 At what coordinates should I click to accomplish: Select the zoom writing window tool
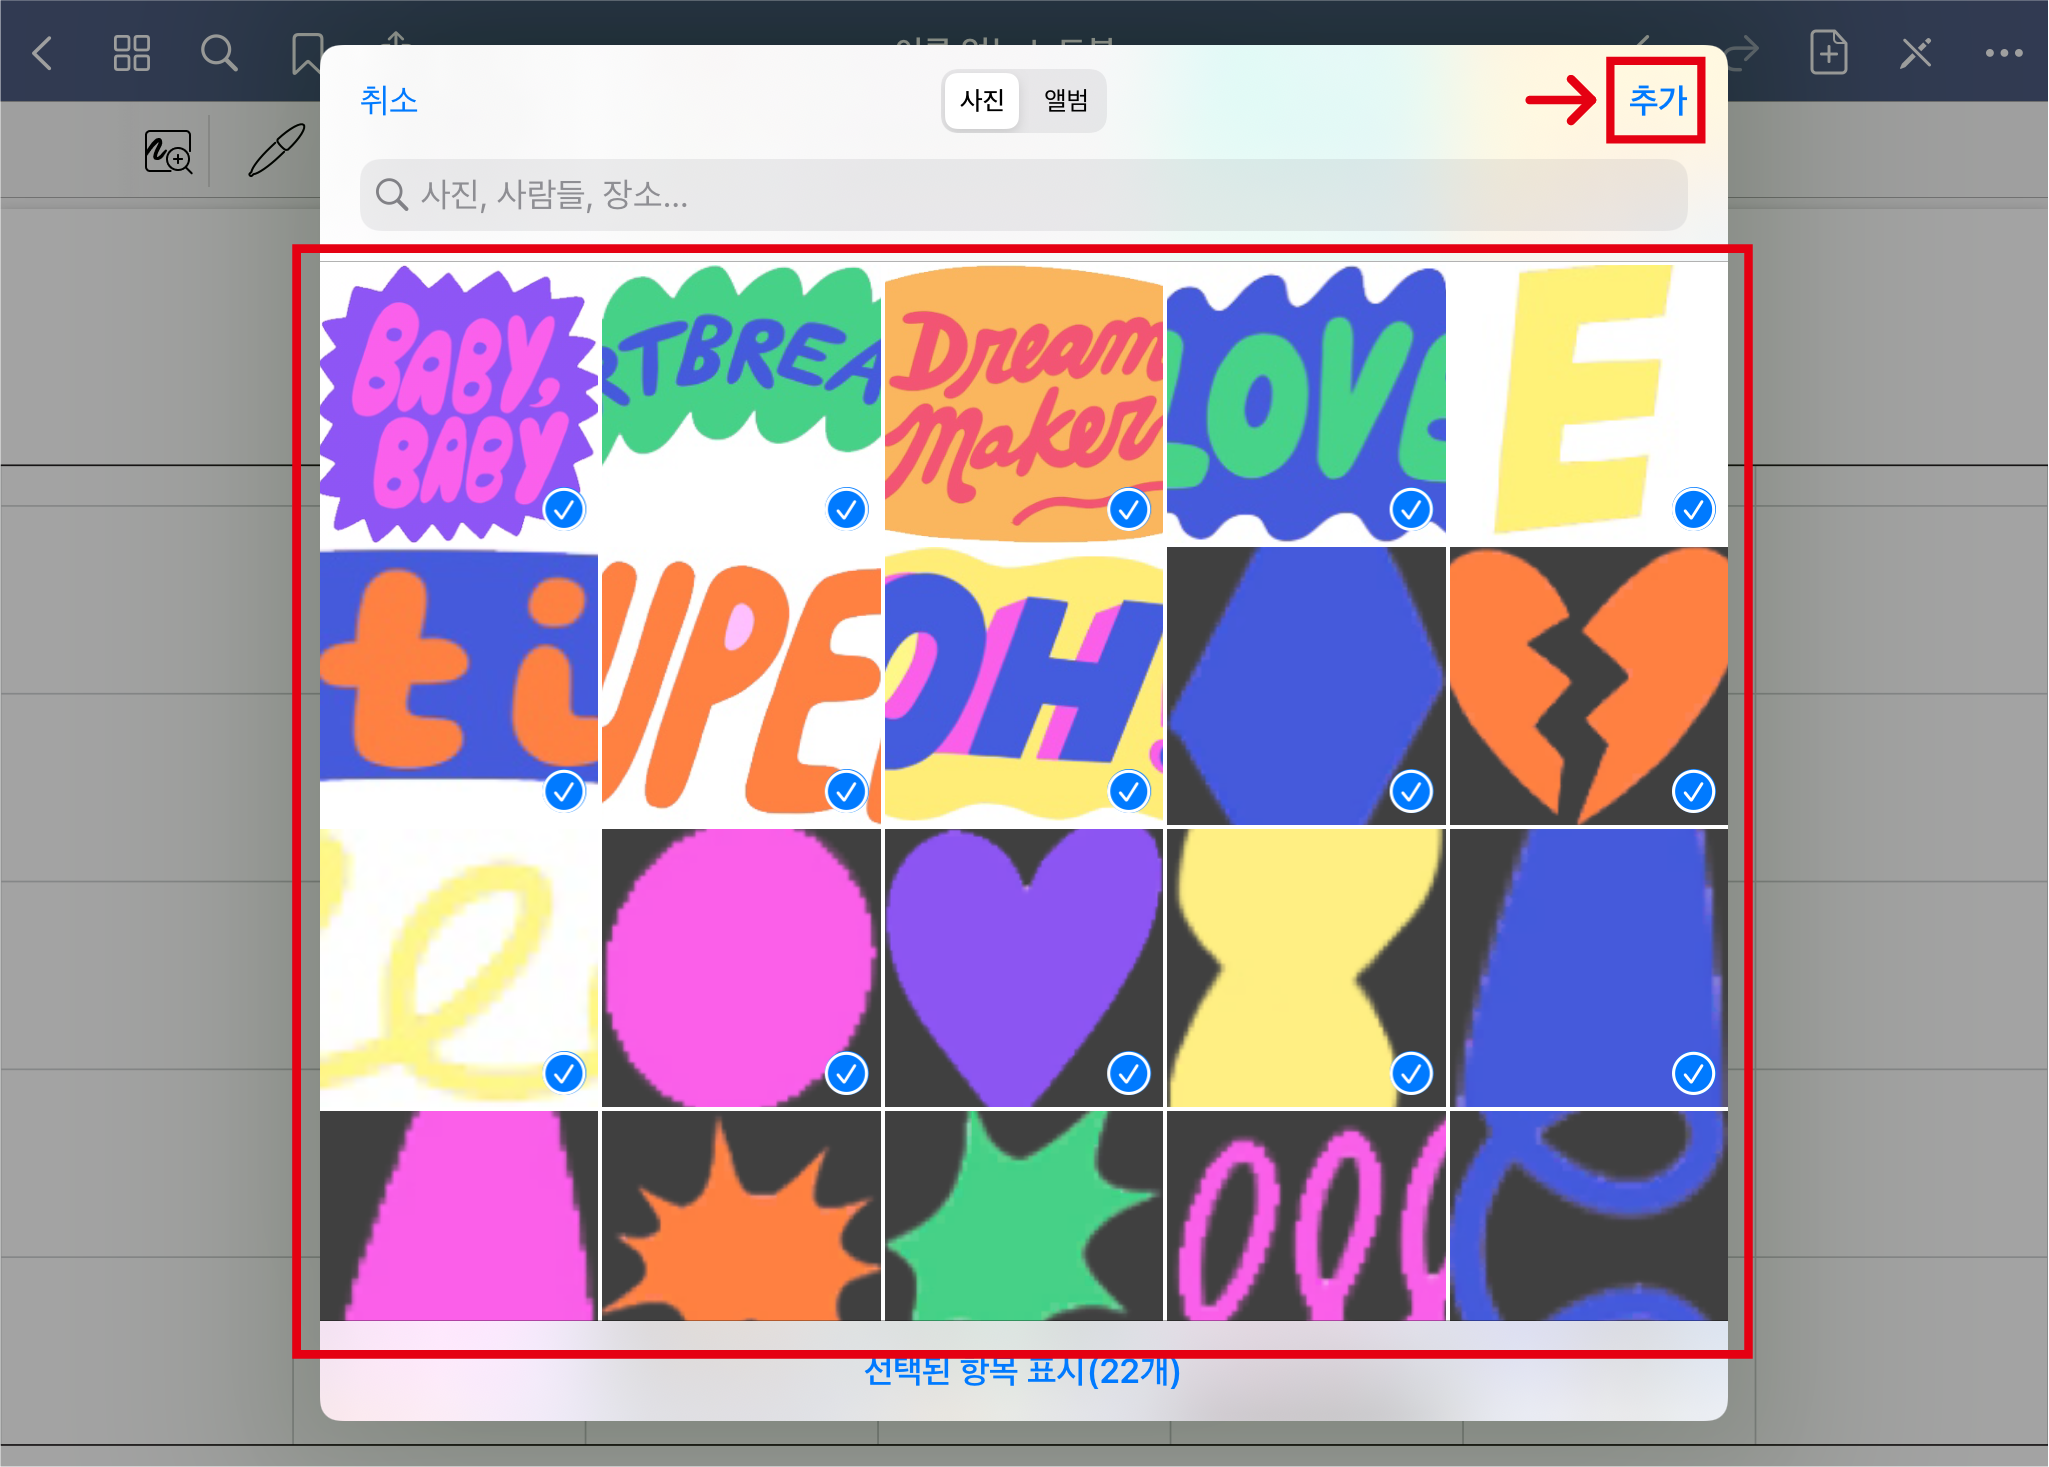pyautogui.click(x=168, y=152)
